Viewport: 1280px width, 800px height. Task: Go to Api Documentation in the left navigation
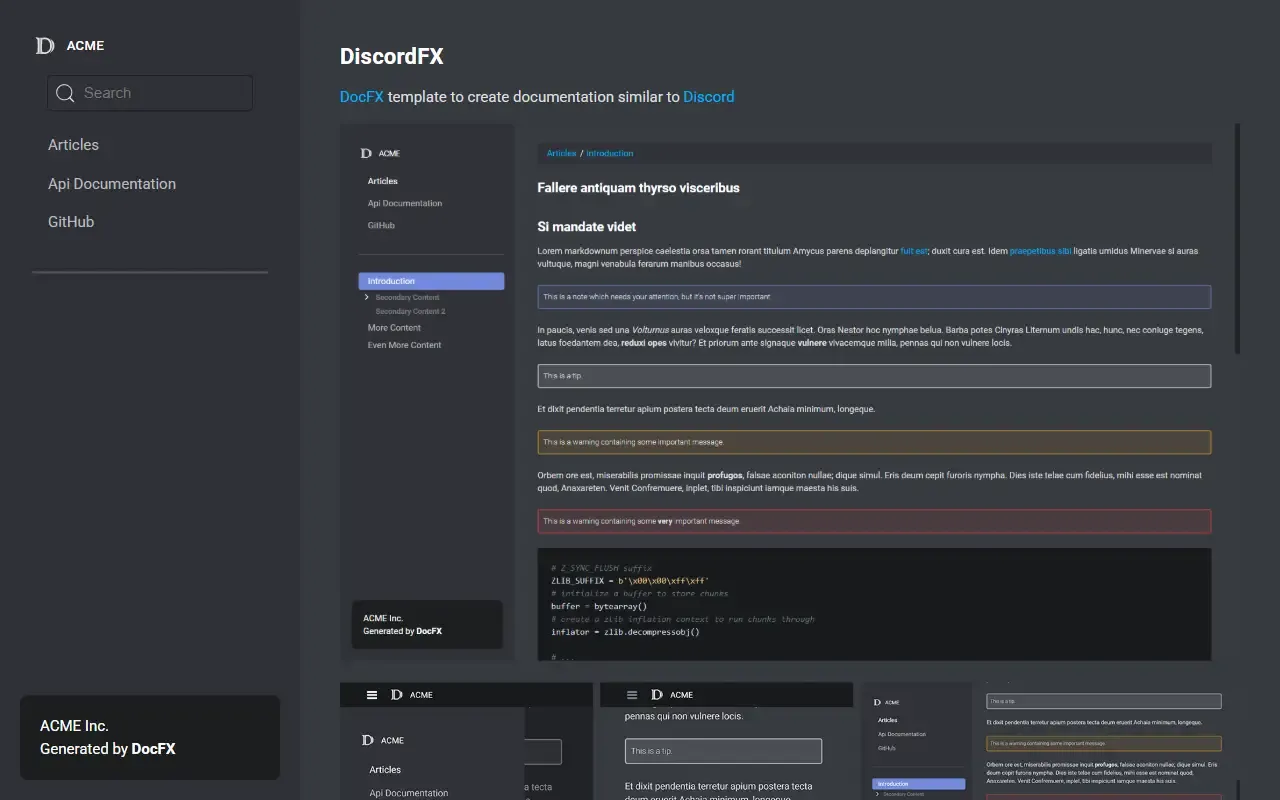(x=112, y=184)
